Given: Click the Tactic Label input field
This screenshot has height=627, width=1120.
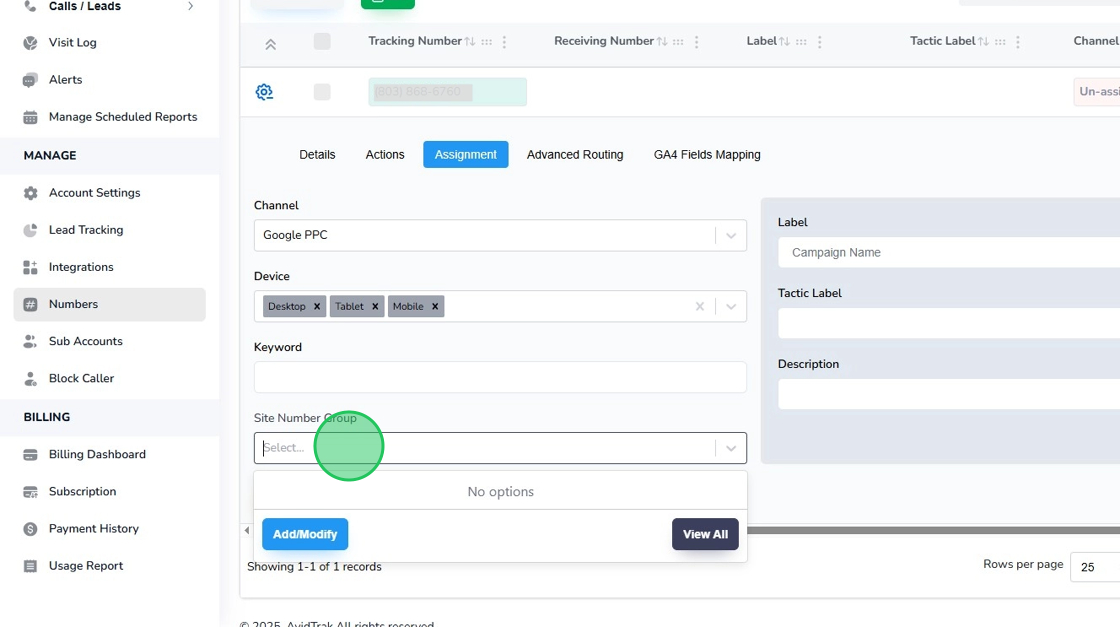Looking at the screenshot, I should tap(949, 323).
